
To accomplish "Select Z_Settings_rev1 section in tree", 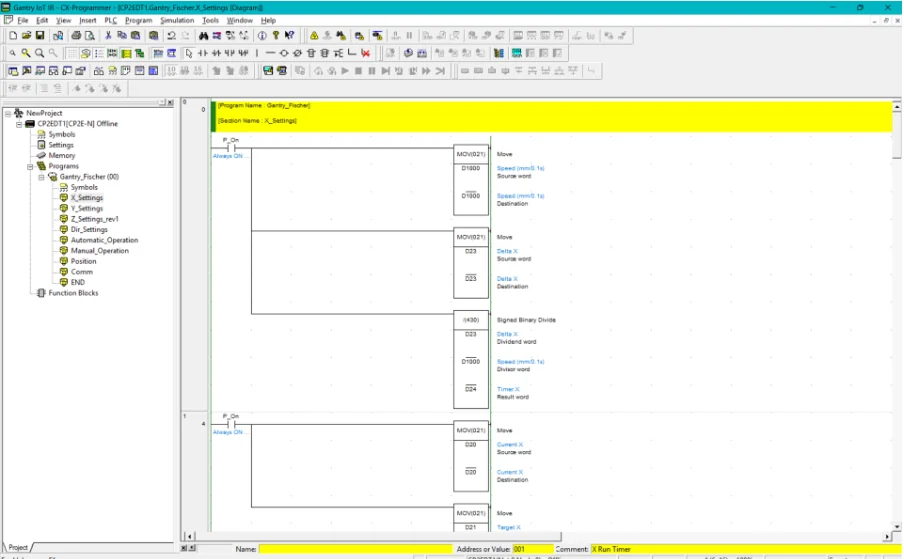I will point(95,219).
